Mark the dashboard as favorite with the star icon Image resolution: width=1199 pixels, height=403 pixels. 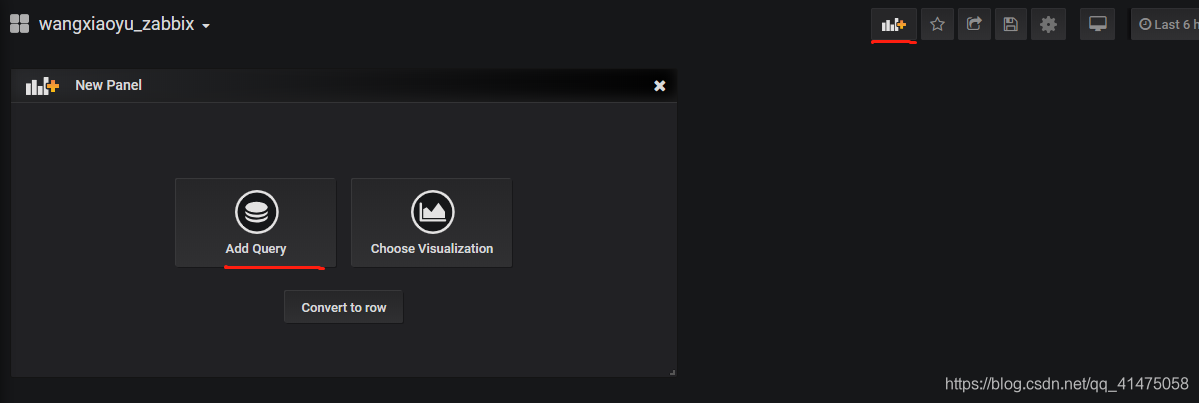(x=937, y=24)
